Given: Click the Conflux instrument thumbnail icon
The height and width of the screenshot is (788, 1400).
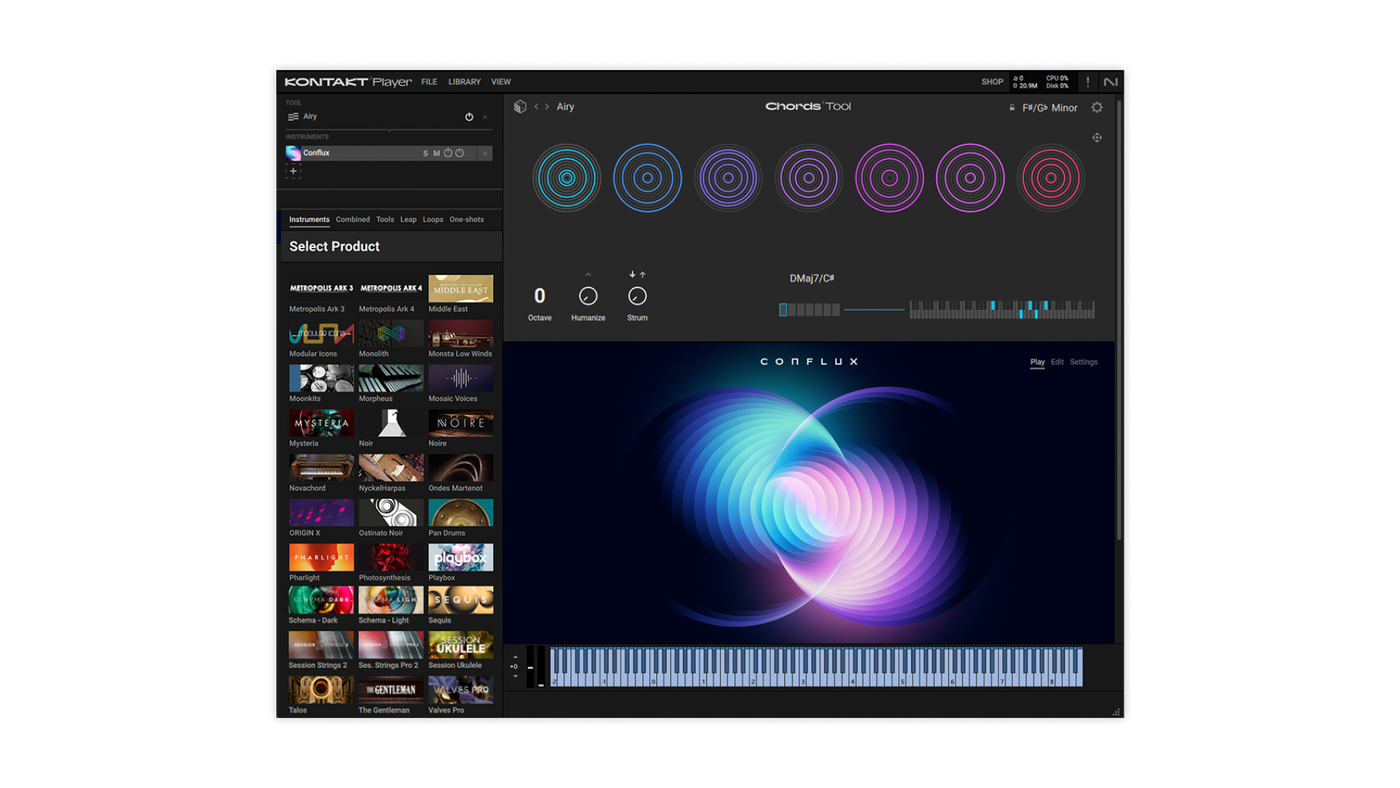Looking at the screenshot, I should (293, 153).
